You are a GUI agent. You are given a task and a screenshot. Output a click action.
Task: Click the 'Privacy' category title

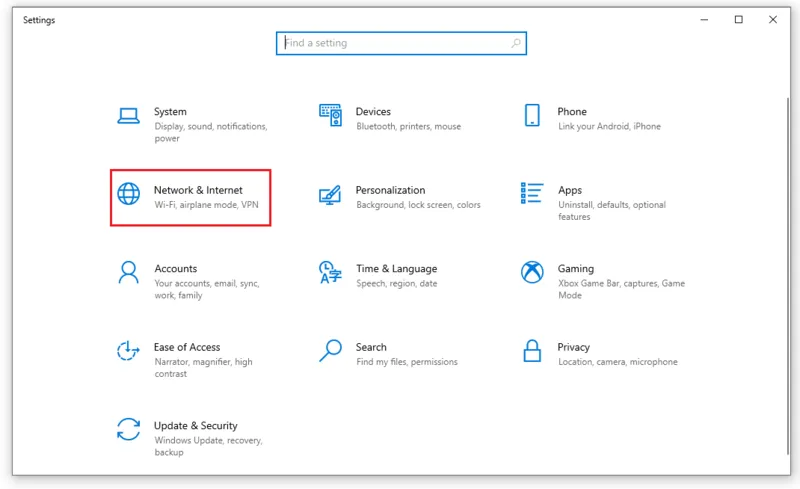573,347
